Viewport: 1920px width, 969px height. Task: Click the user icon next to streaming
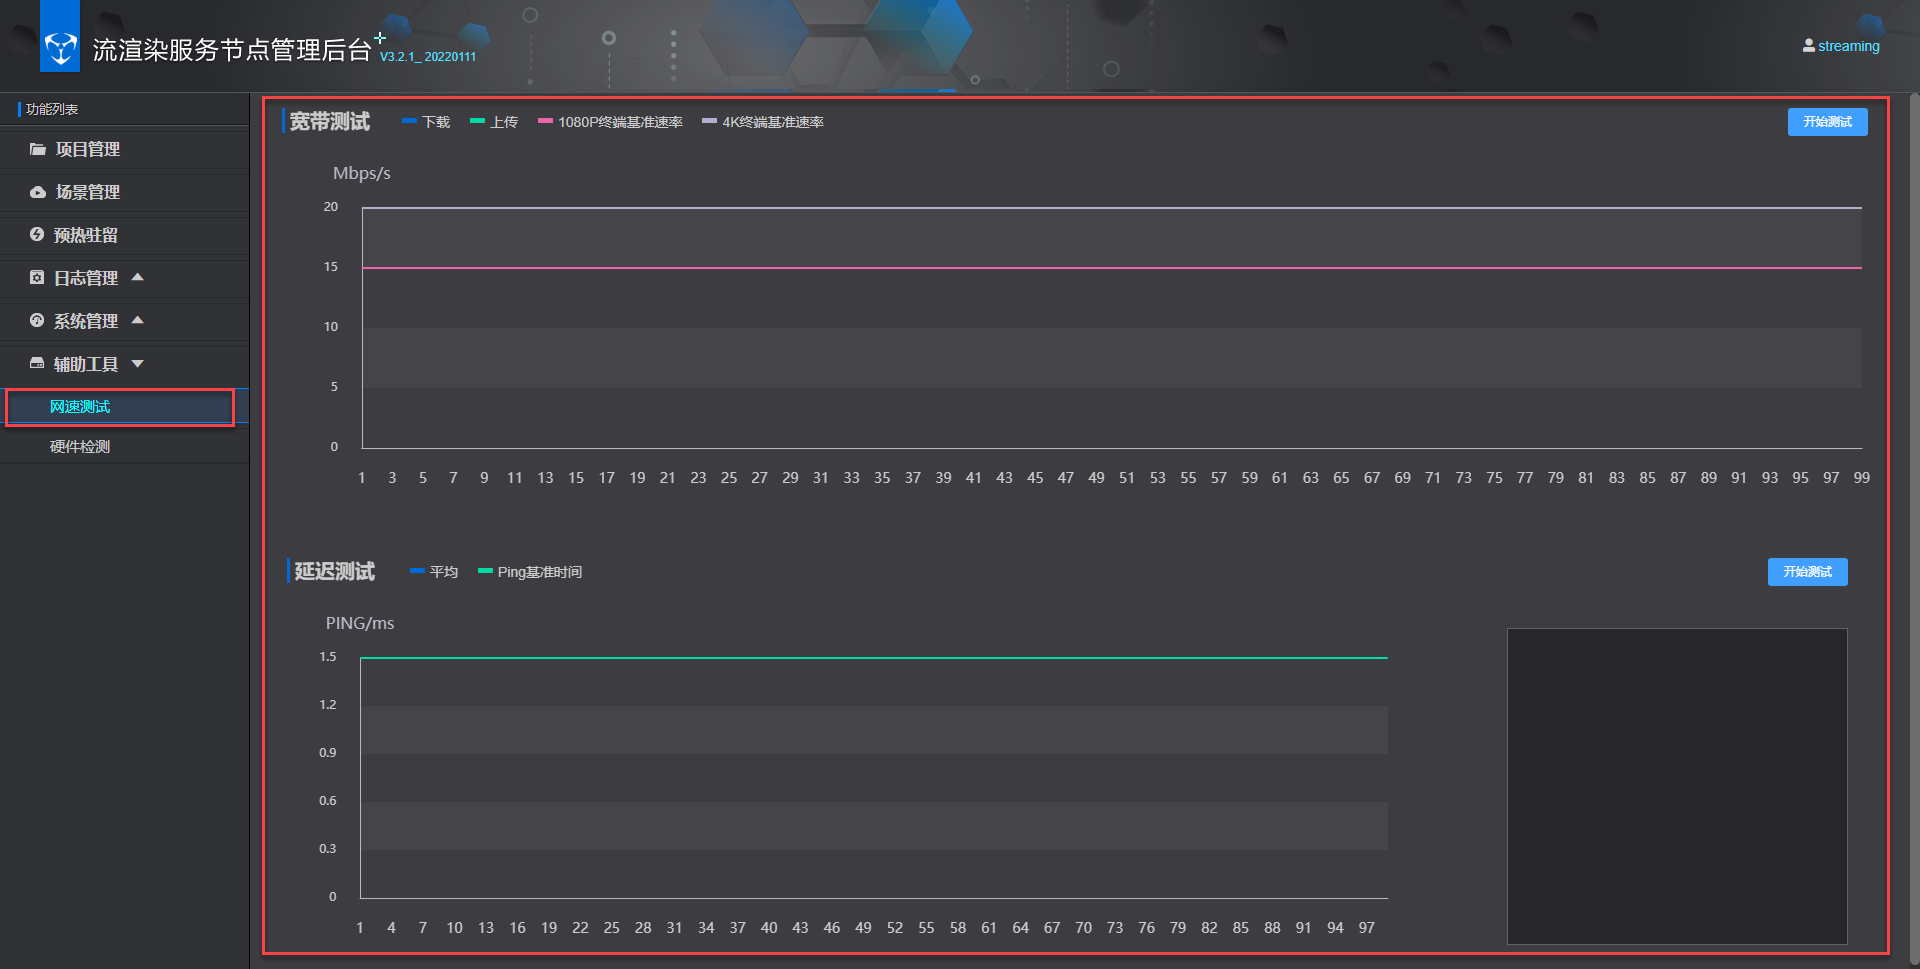(x=1808, y=46)
